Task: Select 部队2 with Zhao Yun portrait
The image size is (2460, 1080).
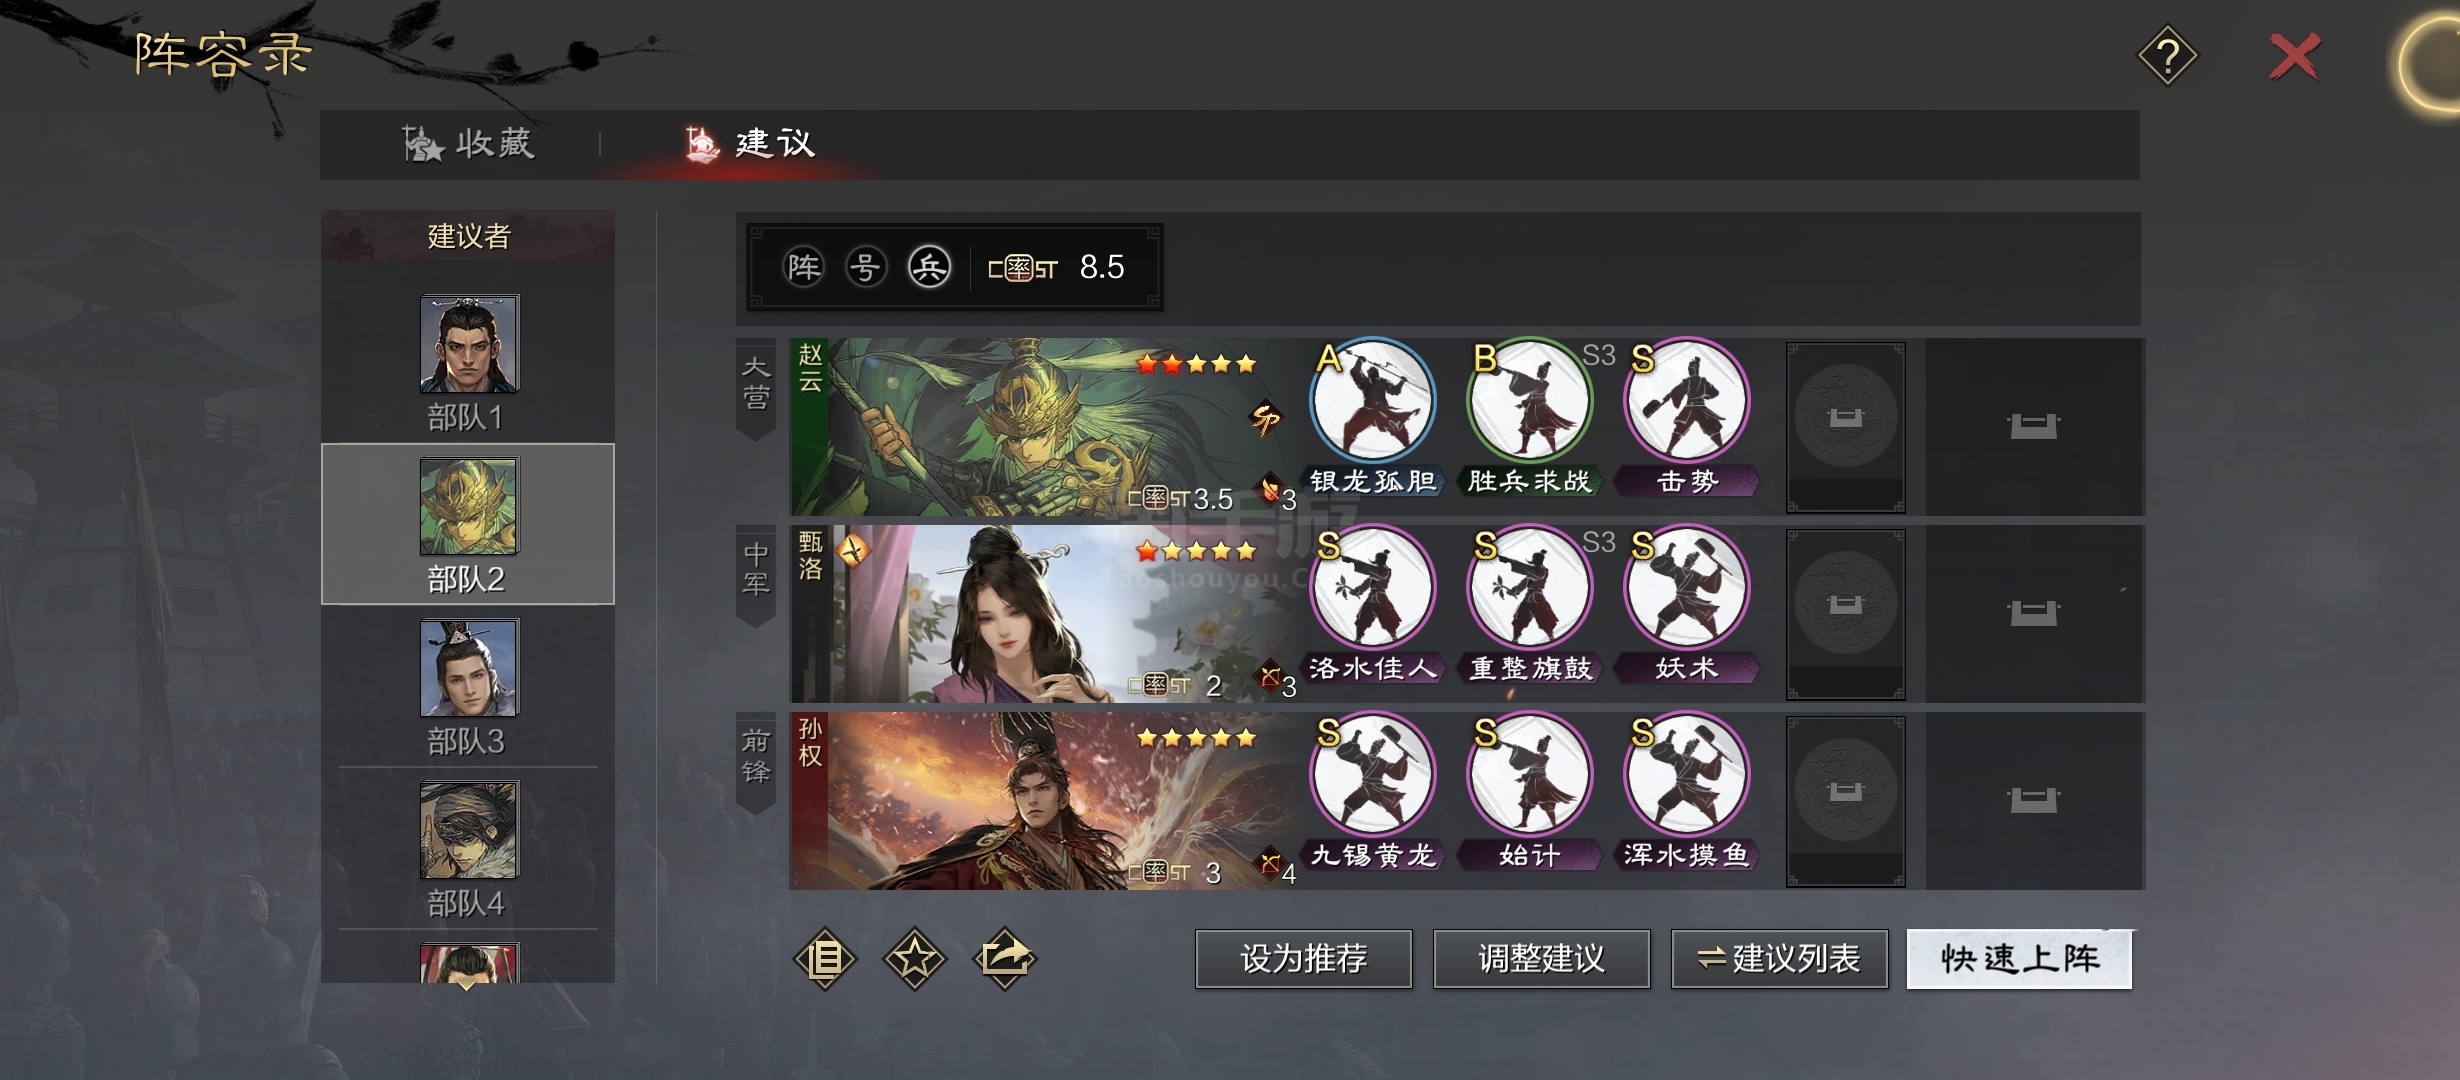Action: point(468,524)
